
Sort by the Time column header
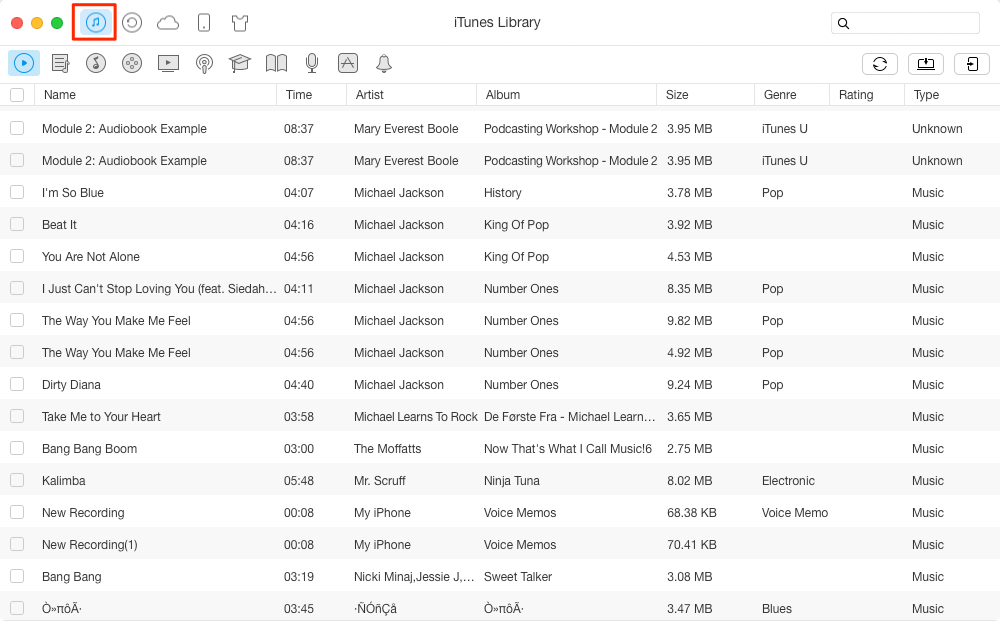pos(311,95)
